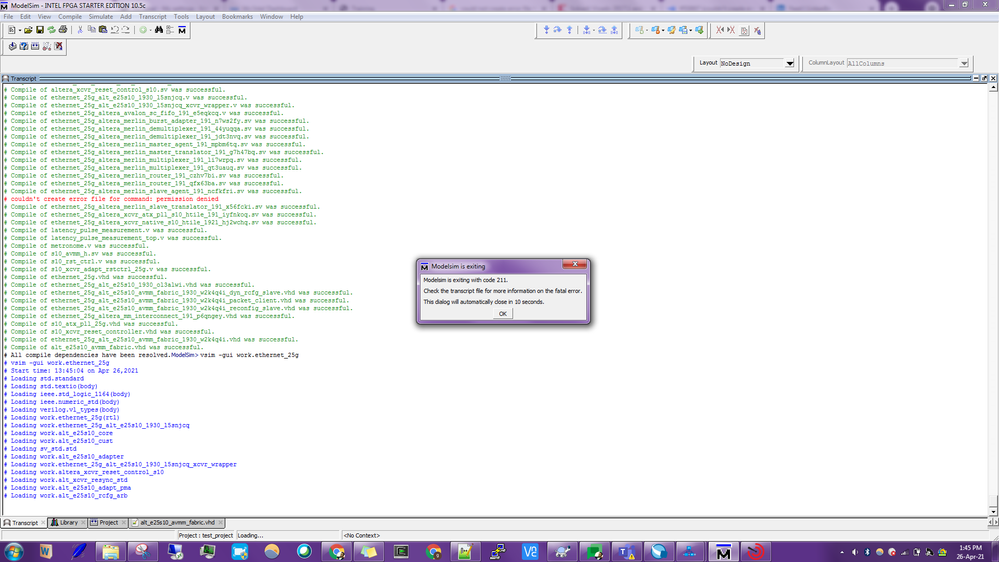Click the Cut scissors icon
Screen dimensions: 999x562
coord(80,30)
